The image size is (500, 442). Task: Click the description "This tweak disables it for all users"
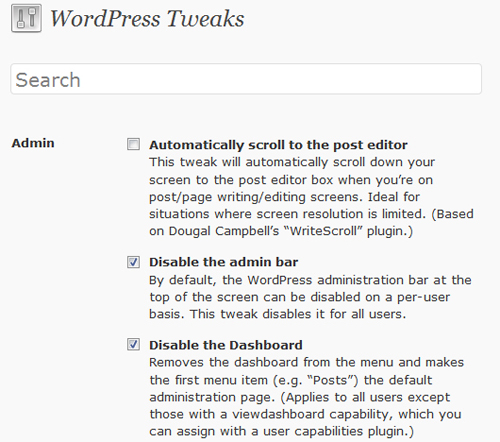pos(310,297)
